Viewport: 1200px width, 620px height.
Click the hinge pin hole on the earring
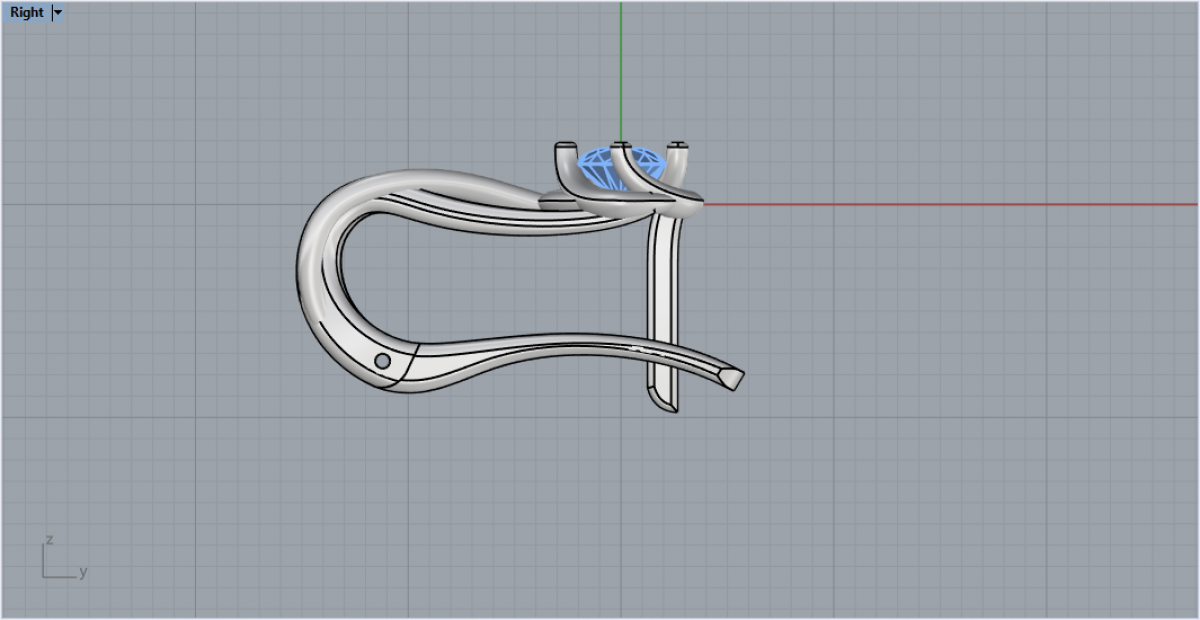coord(382,360)
